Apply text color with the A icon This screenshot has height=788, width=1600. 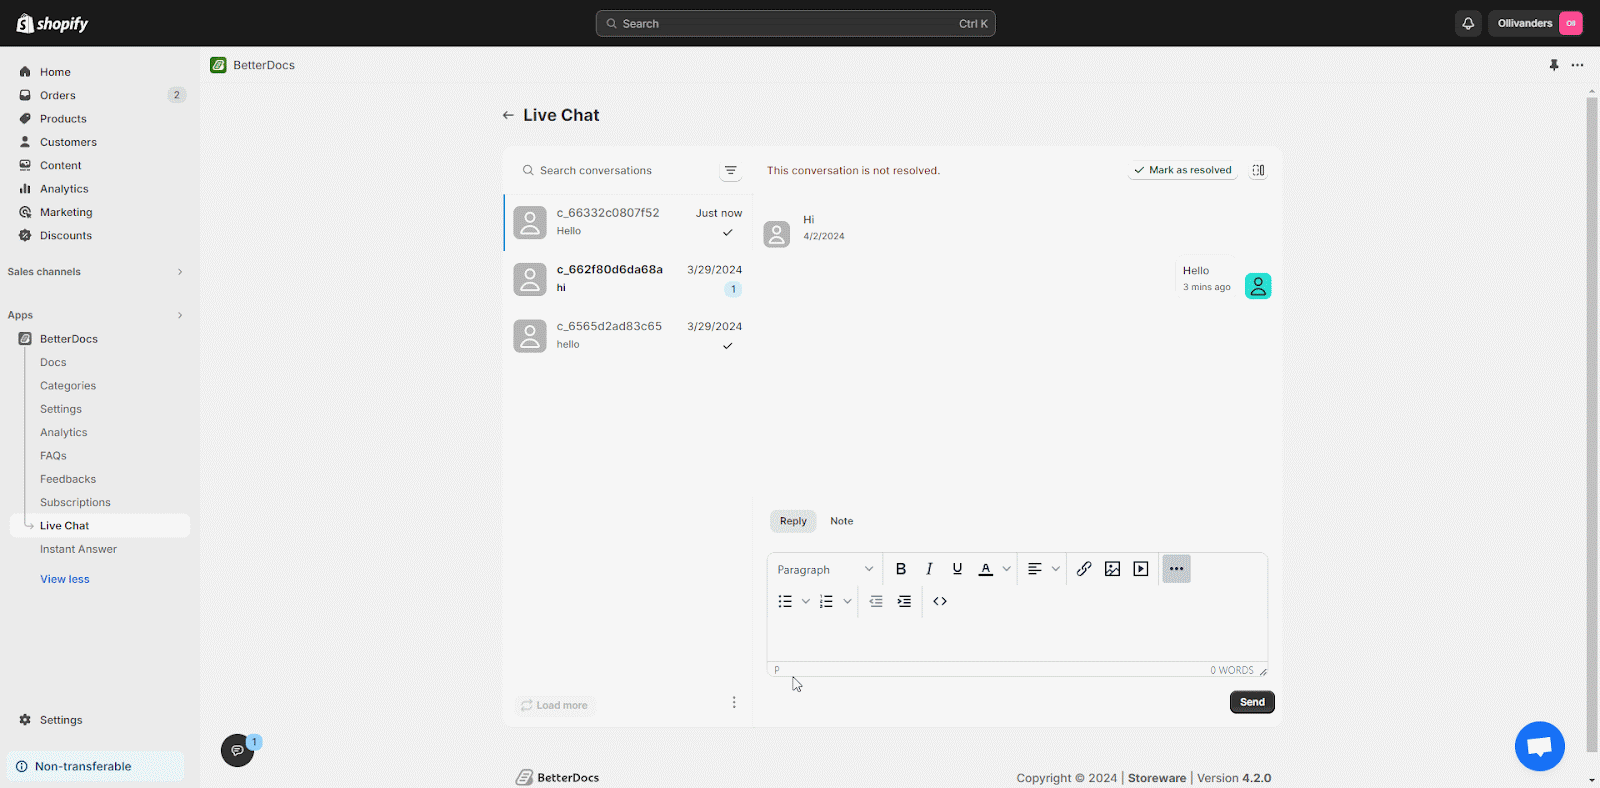[985, 569]
